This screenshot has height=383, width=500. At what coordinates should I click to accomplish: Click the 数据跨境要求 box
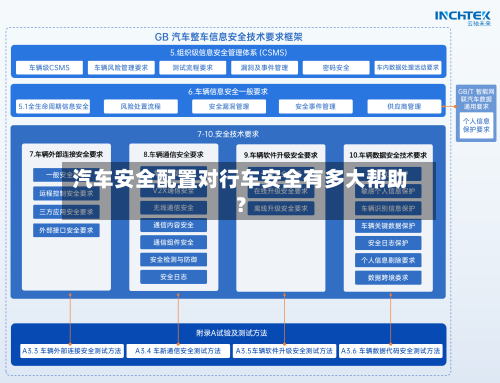point(388,278)
